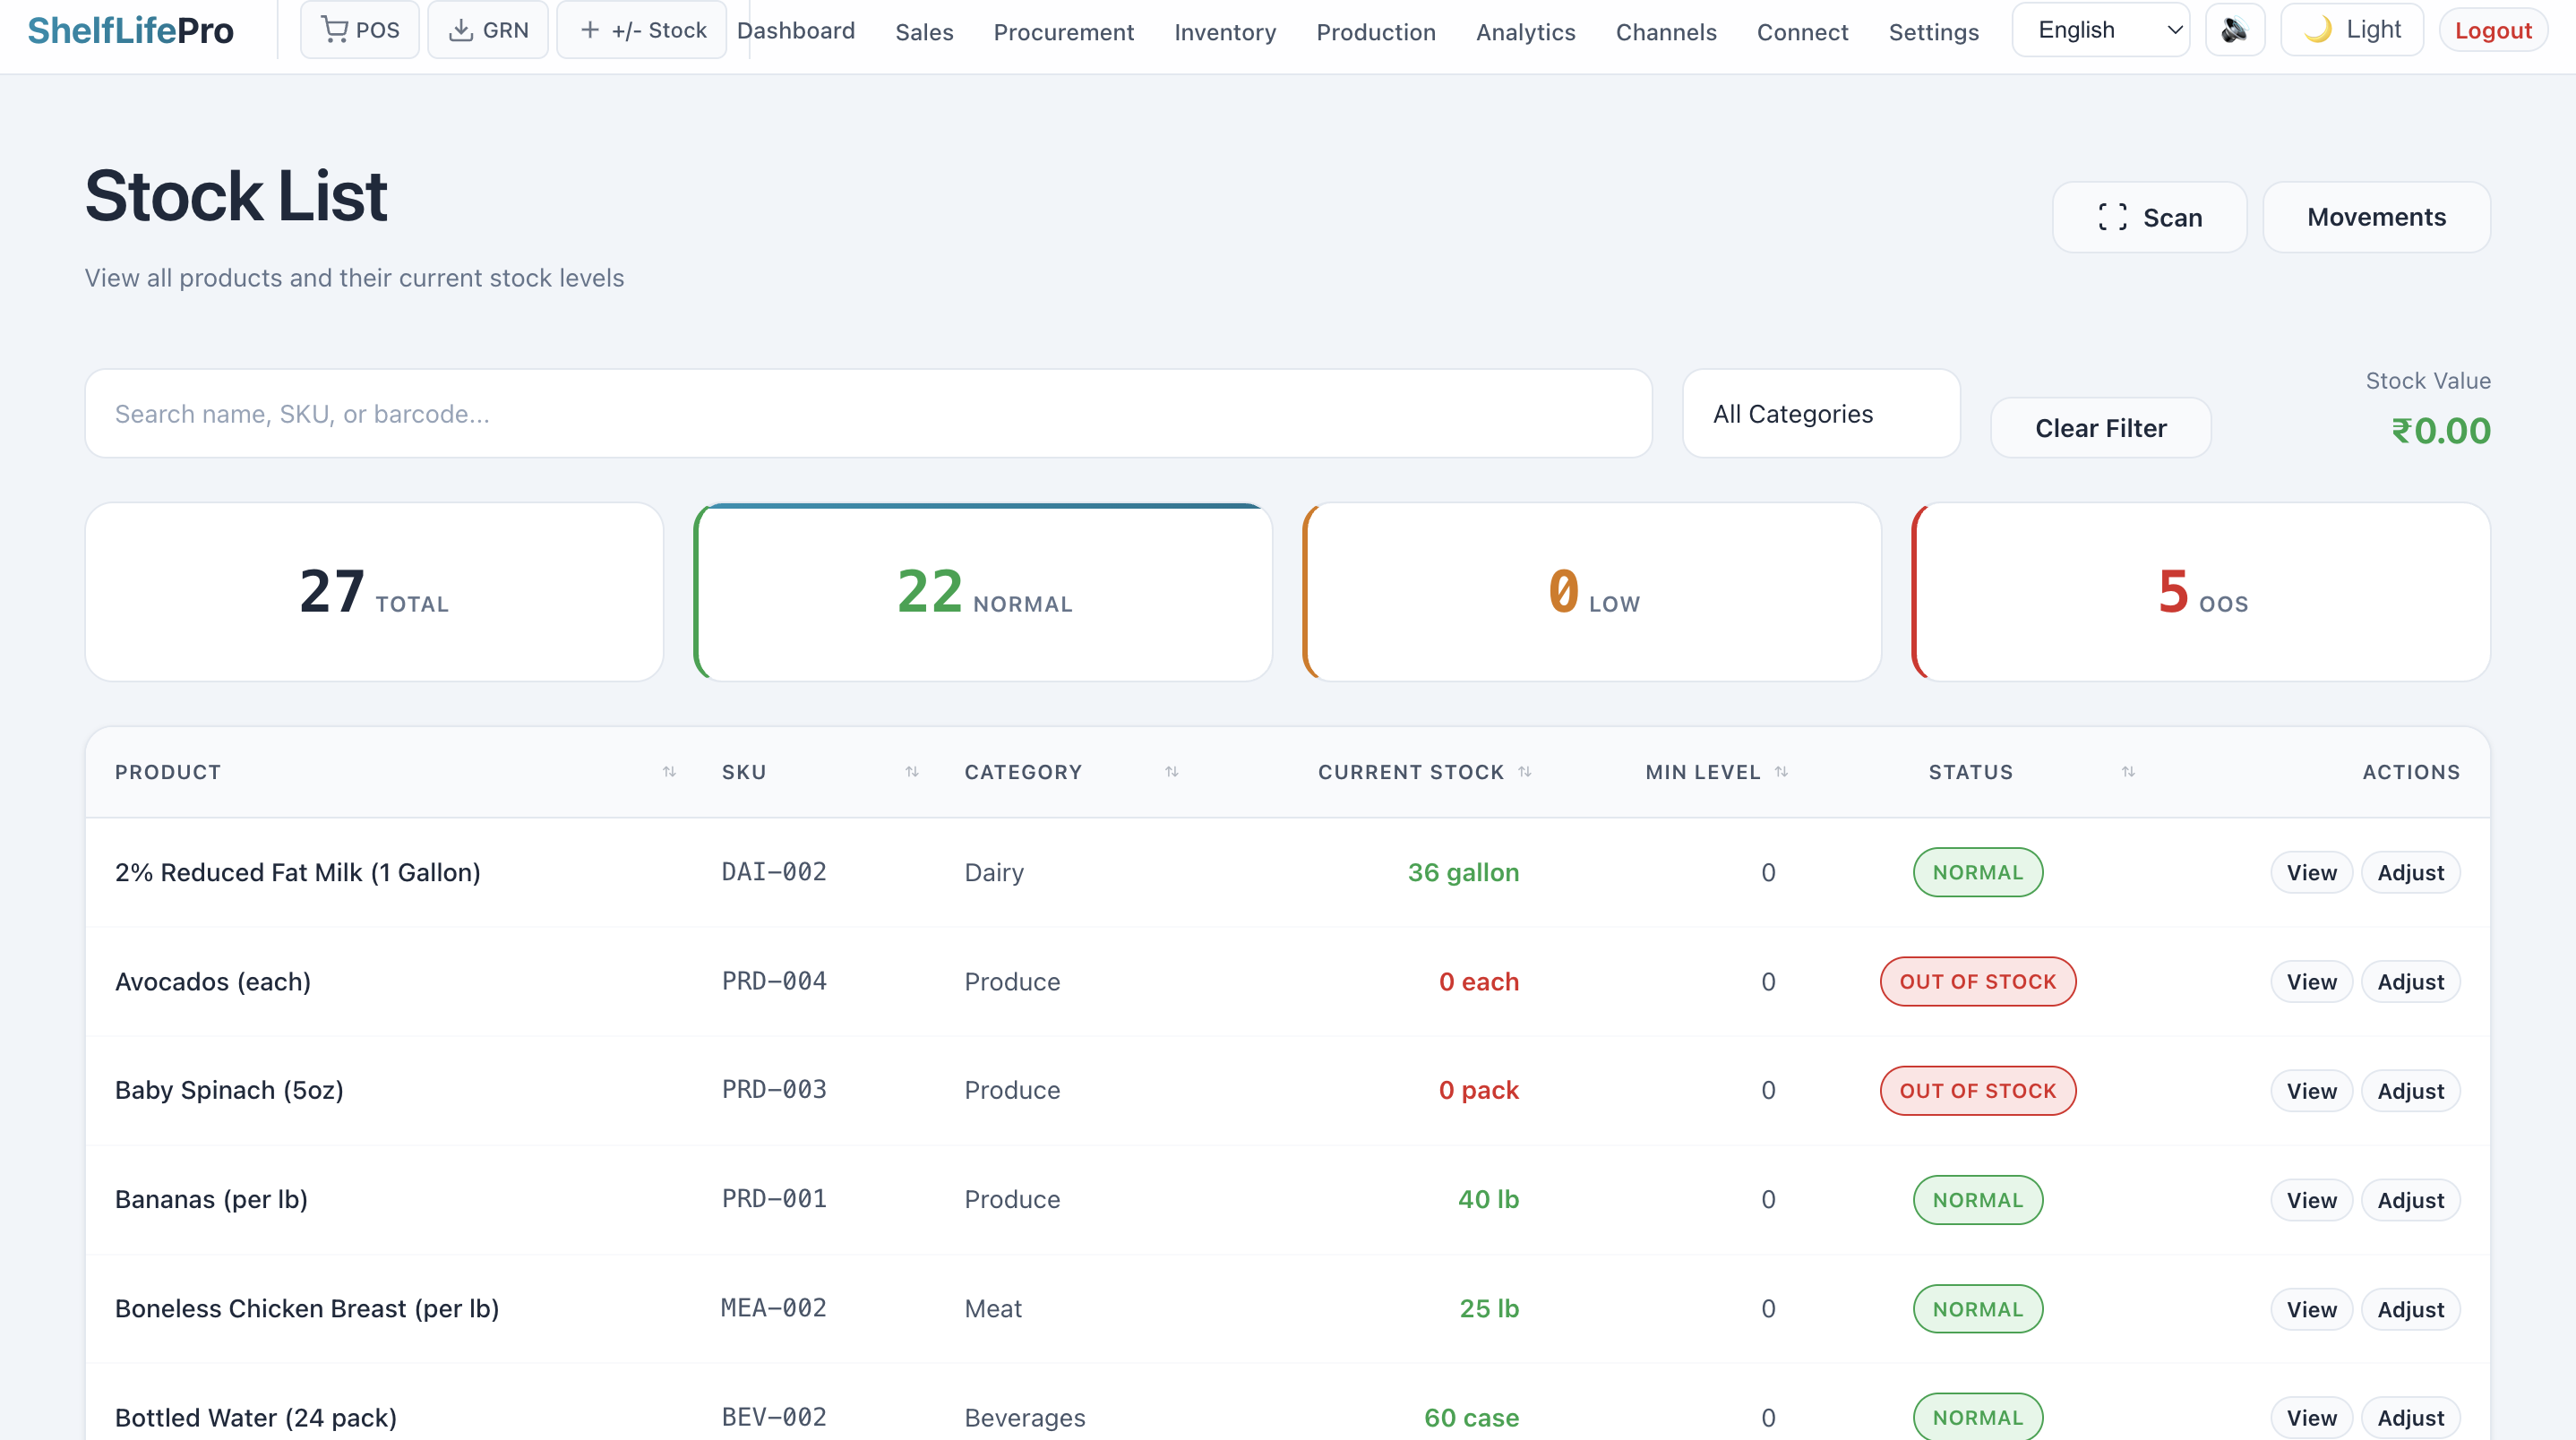Open the GRN download shortcut
The width and height of the screenshot is (2576, 1440).
pyautogui.click(x=488, y=30)
